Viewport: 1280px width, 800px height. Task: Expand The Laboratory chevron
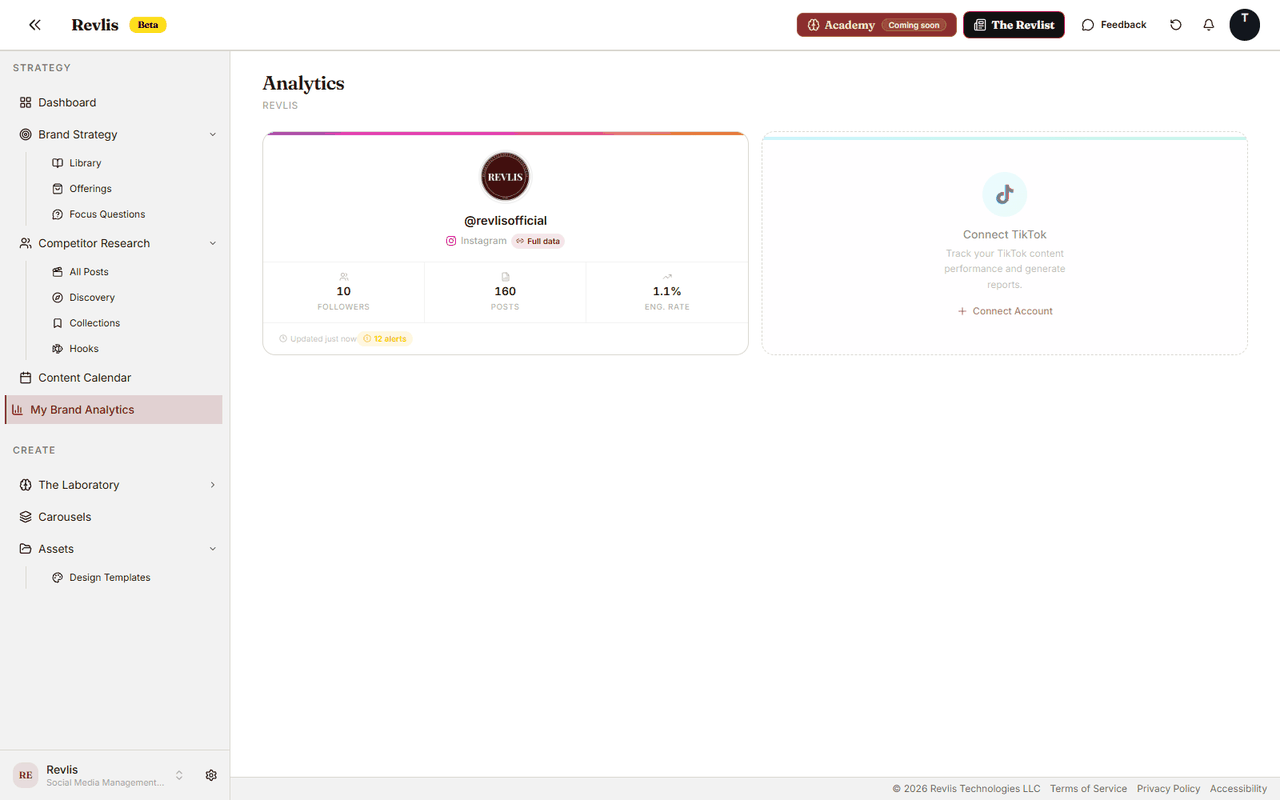pos(212,485)
